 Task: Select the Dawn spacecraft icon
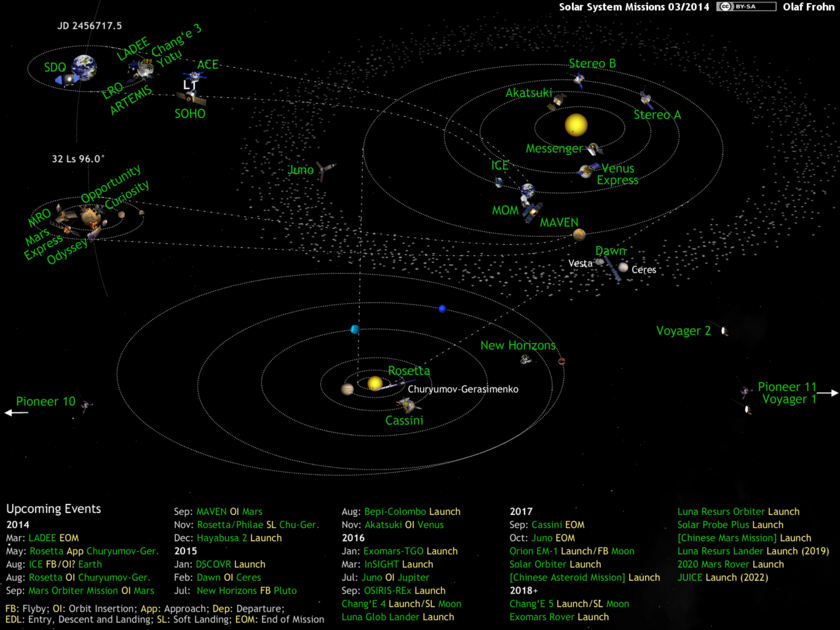point(614,270)
